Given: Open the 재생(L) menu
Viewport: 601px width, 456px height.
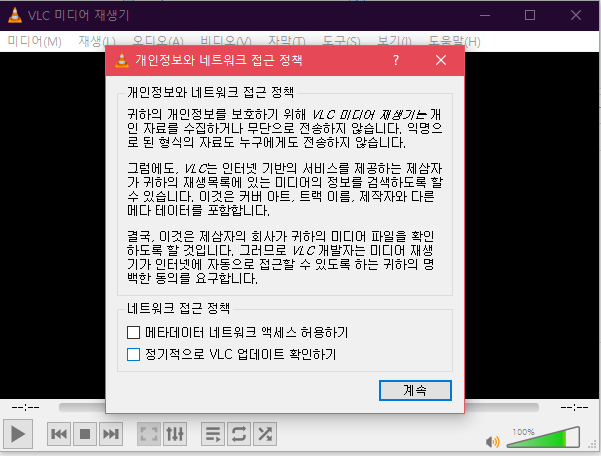Looking at the screenshot, I should pos(97,41).
